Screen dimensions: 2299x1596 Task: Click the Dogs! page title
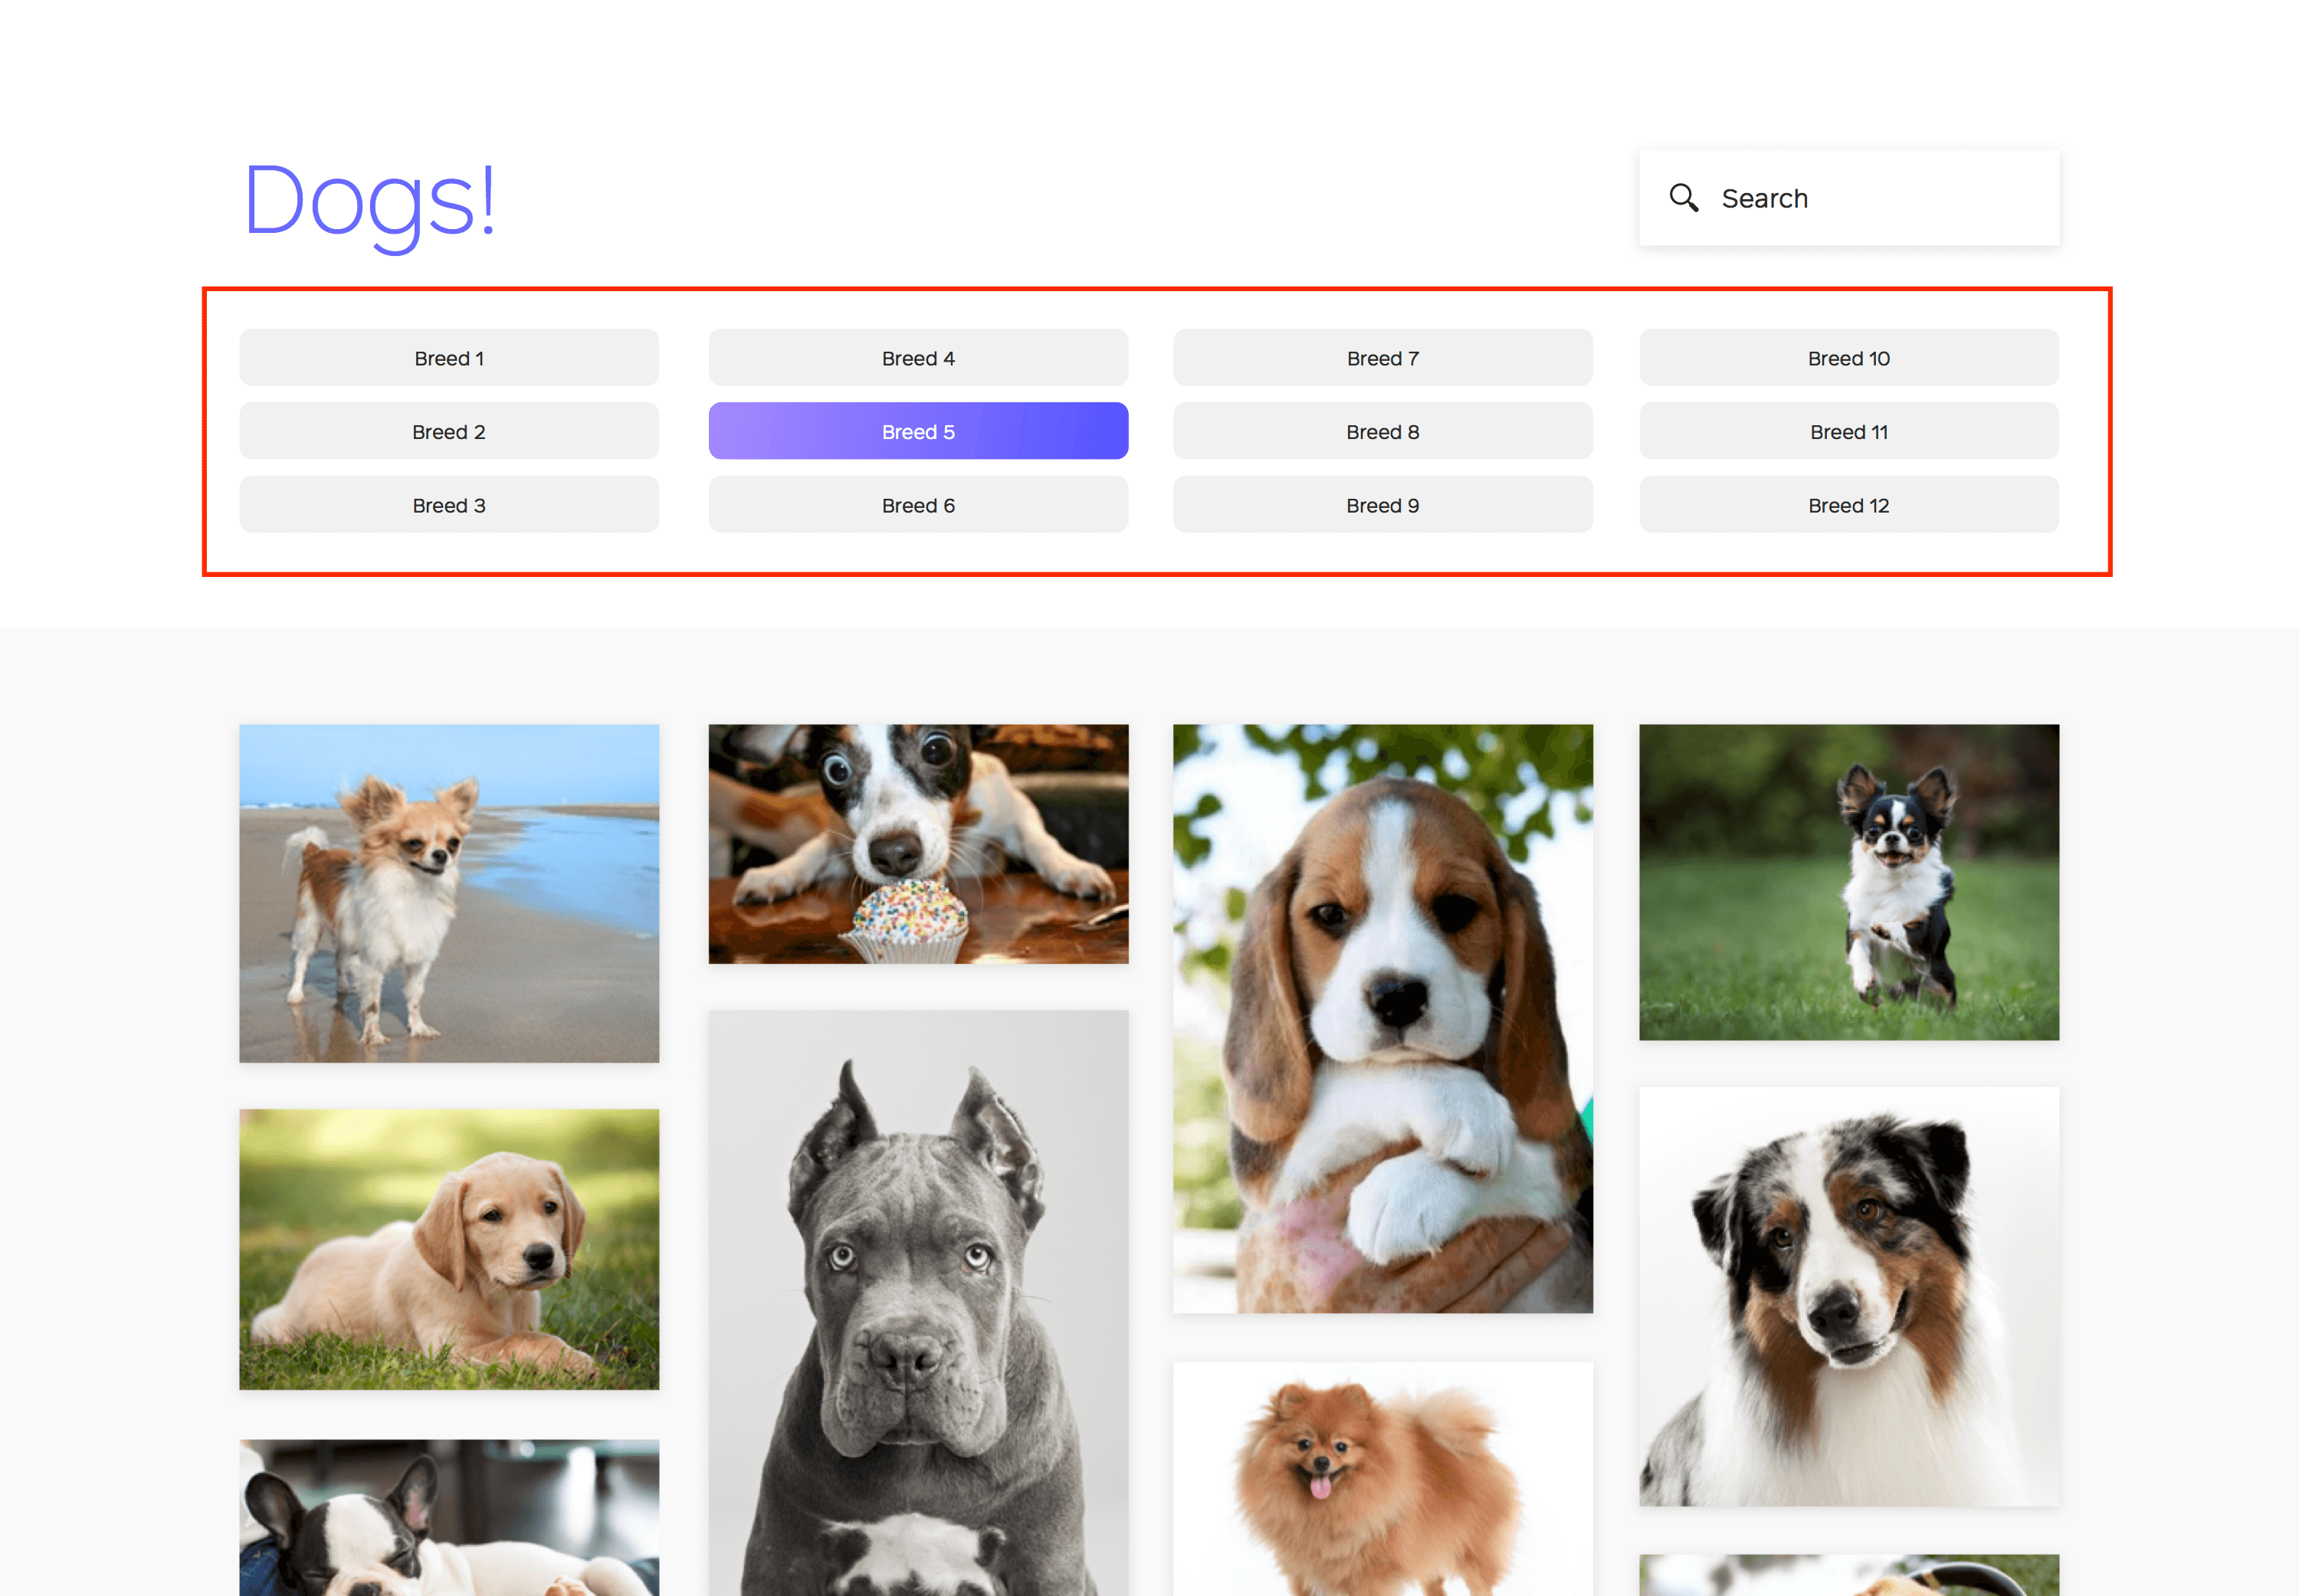(370, 200)
